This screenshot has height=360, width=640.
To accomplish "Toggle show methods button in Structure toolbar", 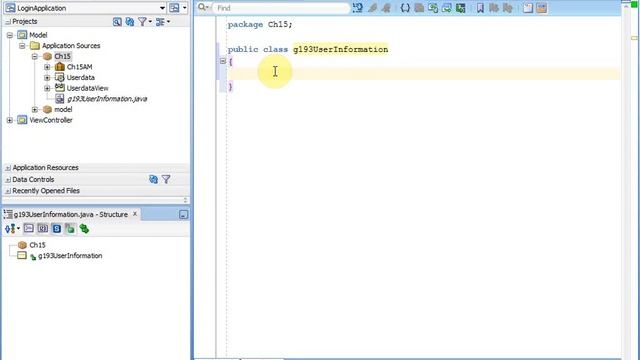I will pyautogui.click(x=29, y=229).
